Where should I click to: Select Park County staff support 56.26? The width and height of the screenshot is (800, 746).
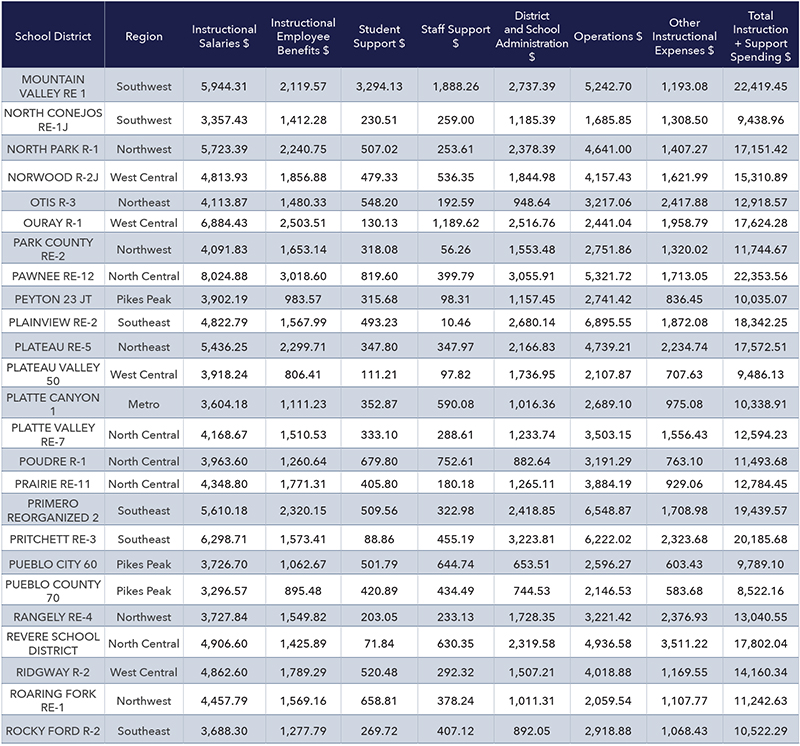click(456, 250)
